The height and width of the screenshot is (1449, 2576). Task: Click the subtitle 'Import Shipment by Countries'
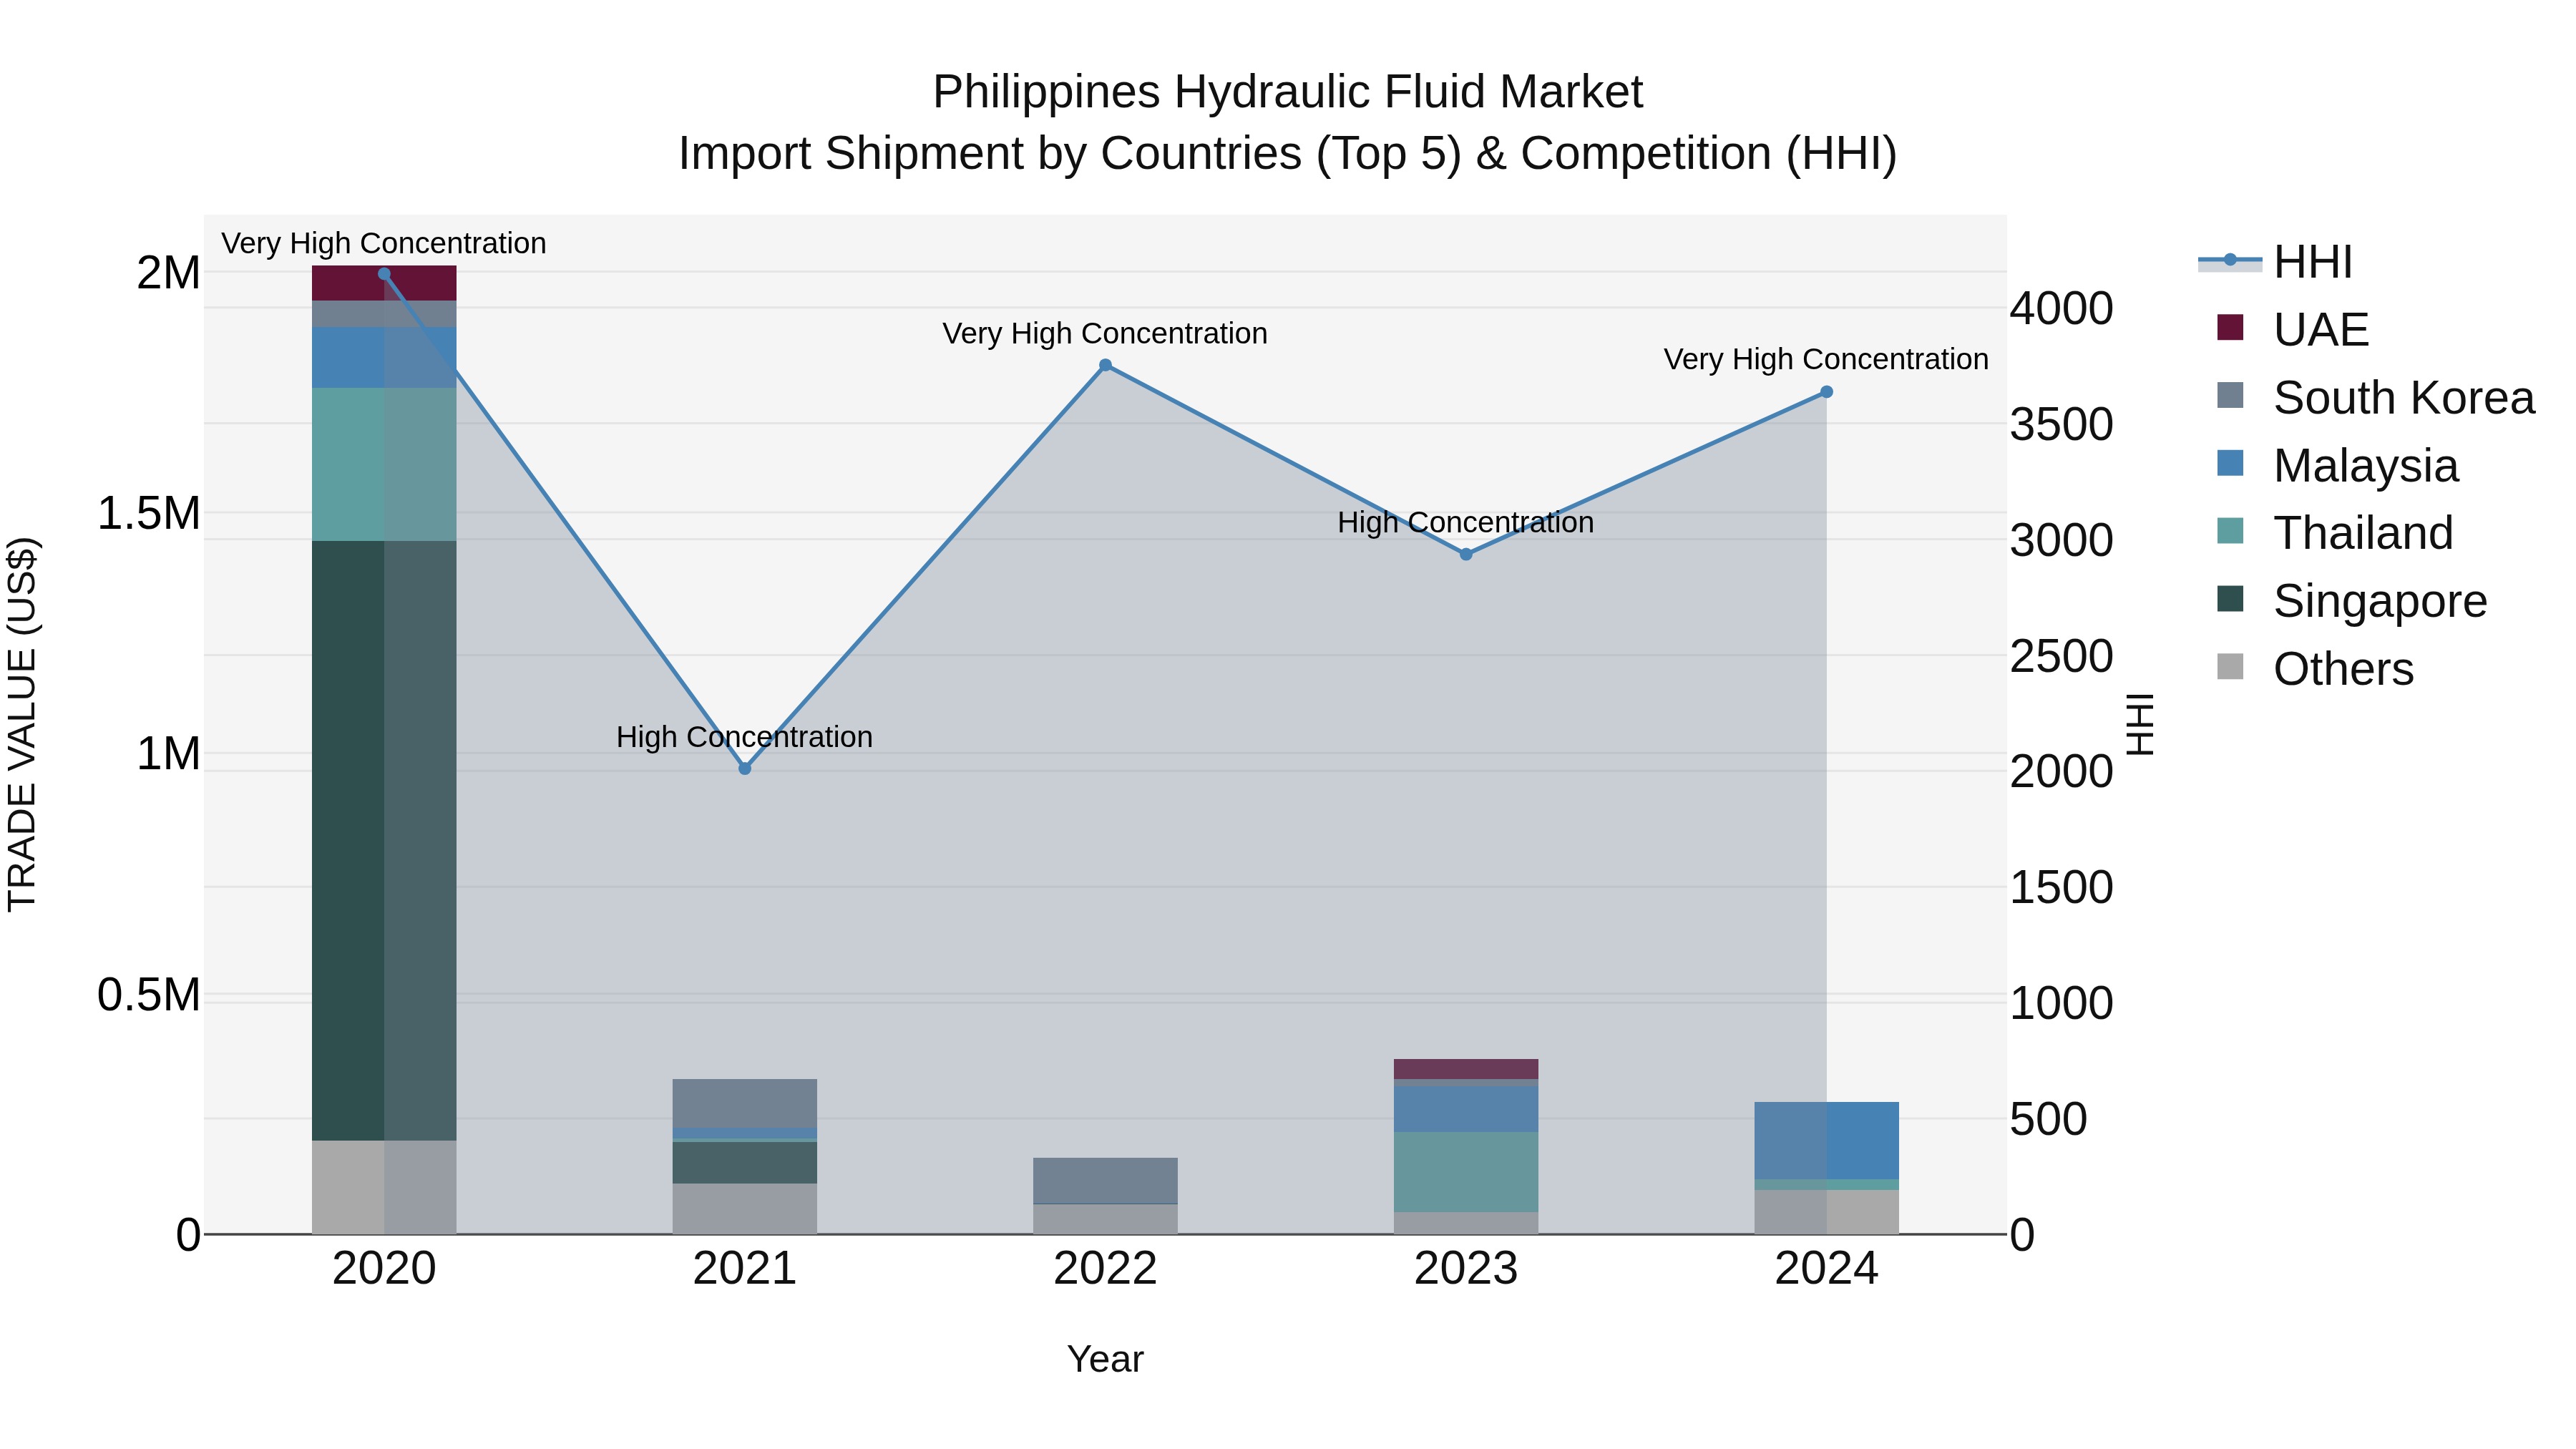[991, 154]
